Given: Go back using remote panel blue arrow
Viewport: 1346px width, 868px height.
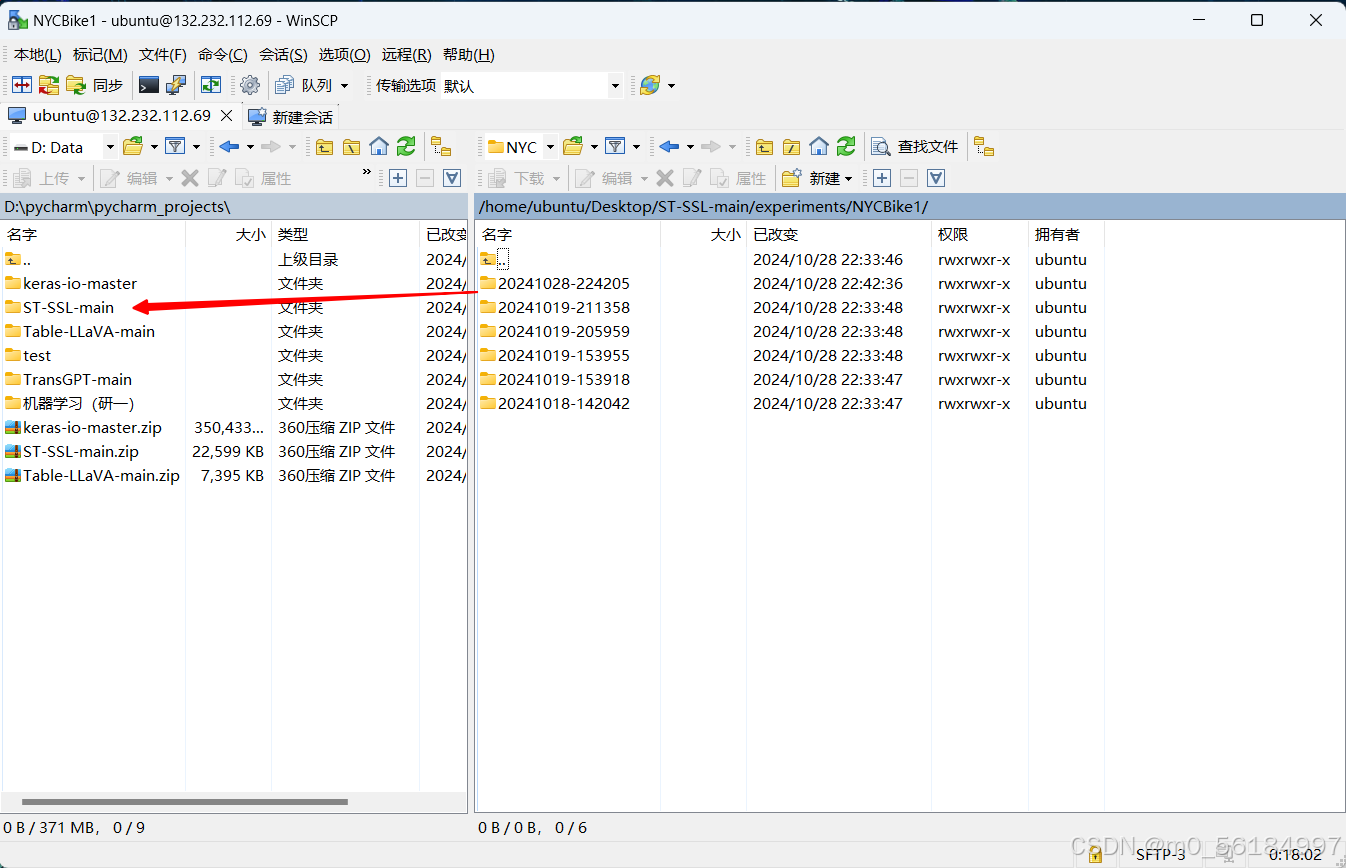Looking at the screenshot, I should click(669, 147).
